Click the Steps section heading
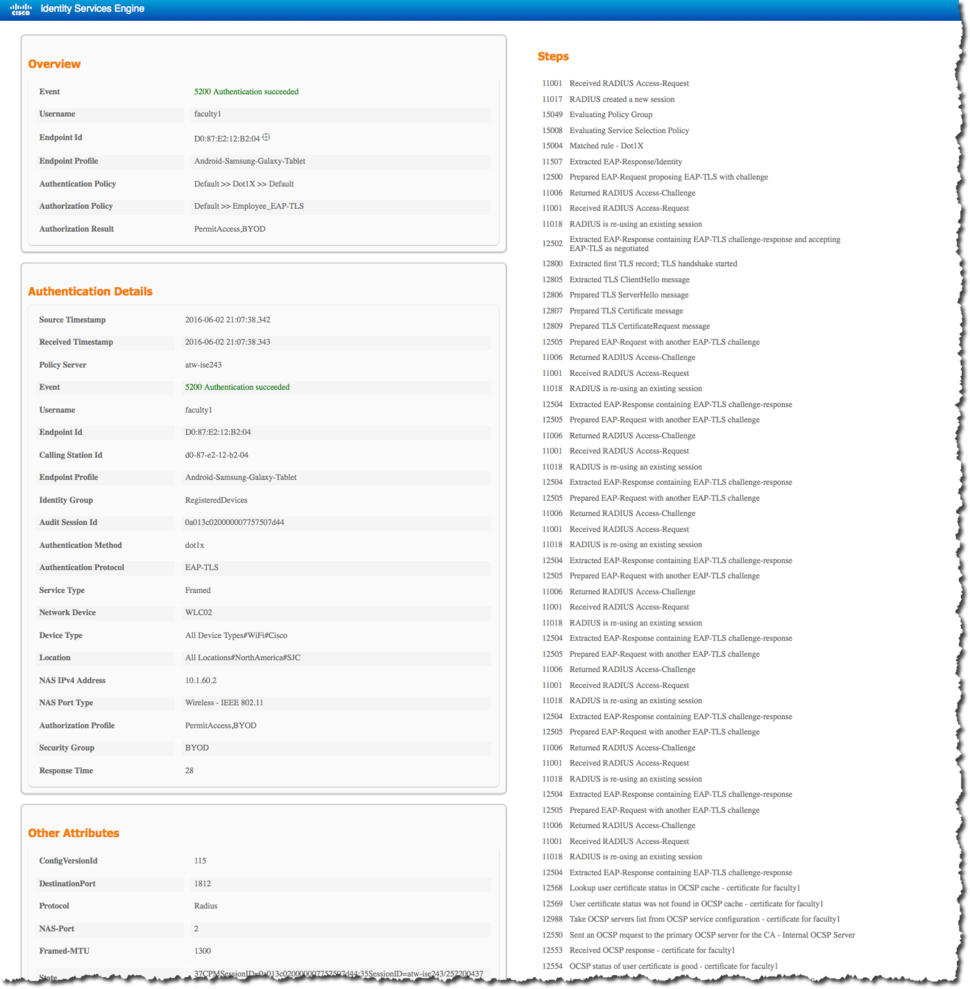This screenshot has width=970, height=989. [x=553, y=56]
